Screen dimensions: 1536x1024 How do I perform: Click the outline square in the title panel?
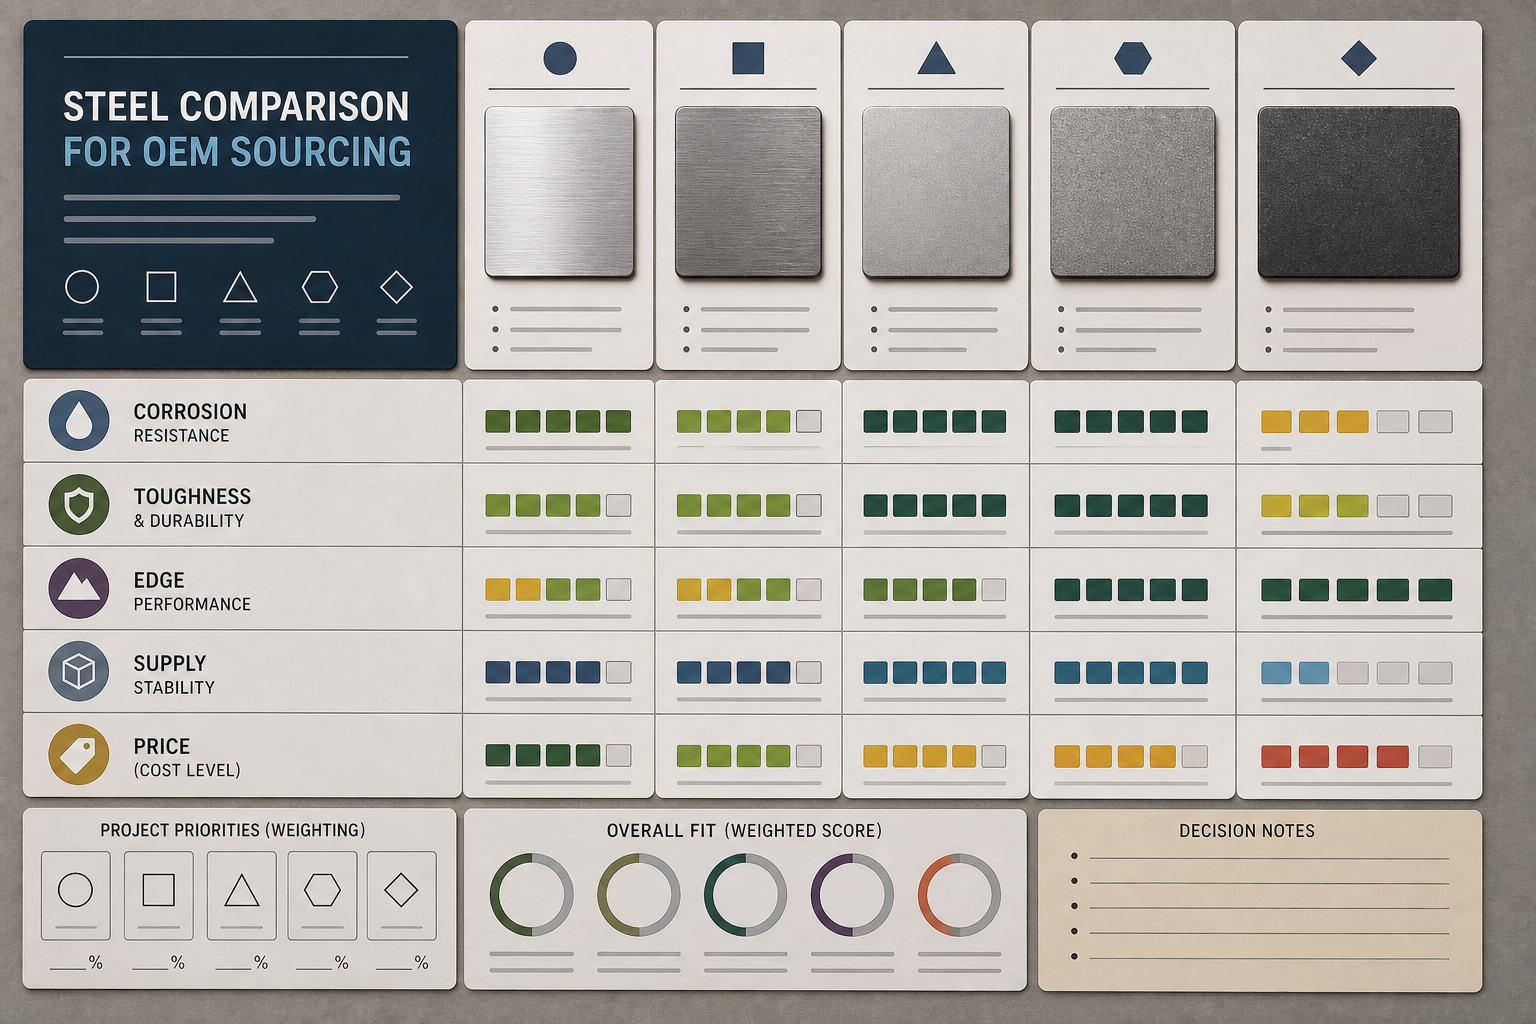[x=161, y=287]
